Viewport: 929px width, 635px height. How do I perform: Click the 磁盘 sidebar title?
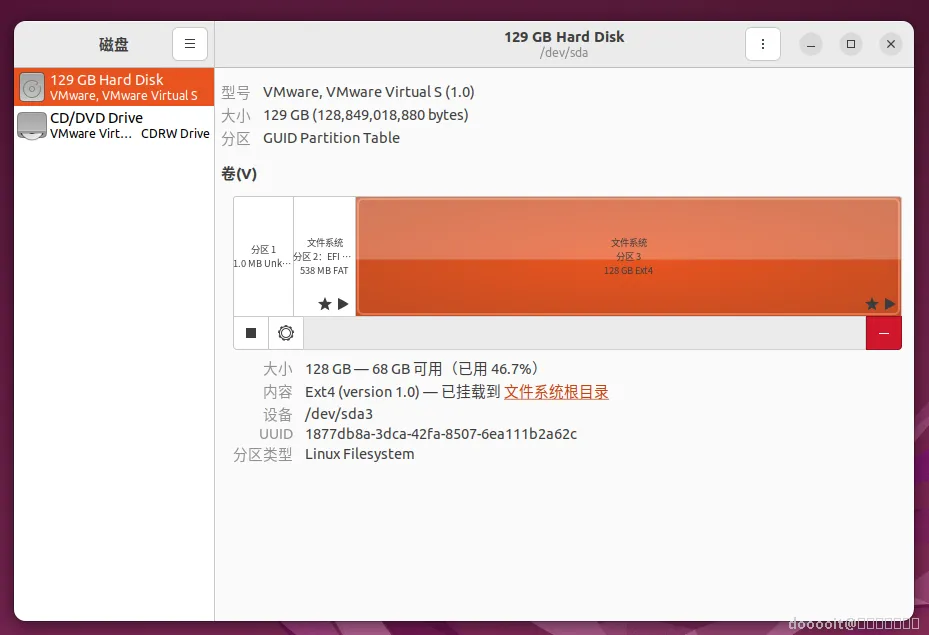pos(114,44)
